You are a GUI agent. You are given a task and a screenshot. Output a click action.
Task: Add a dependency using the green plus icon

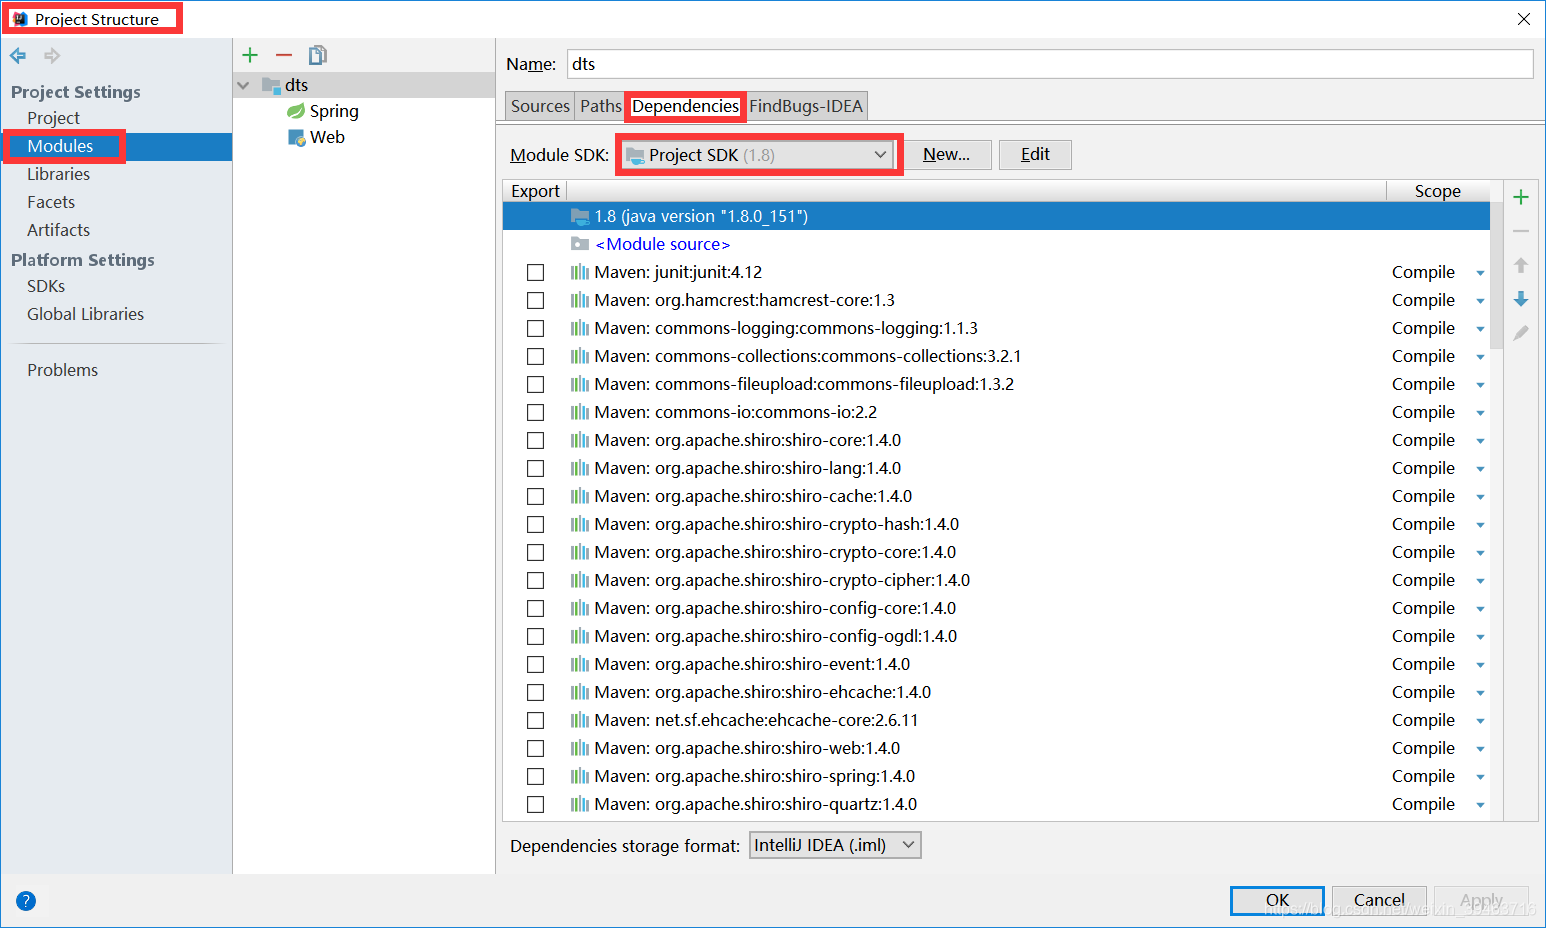(1521, 197)
